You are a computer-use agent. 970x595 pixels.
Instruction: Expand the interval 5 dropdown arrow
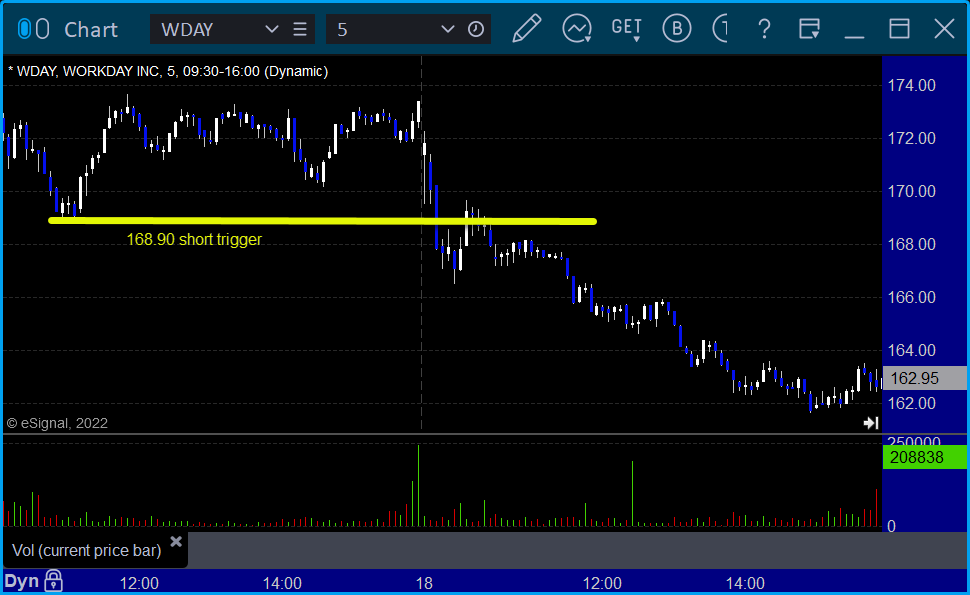coord(447,29)
